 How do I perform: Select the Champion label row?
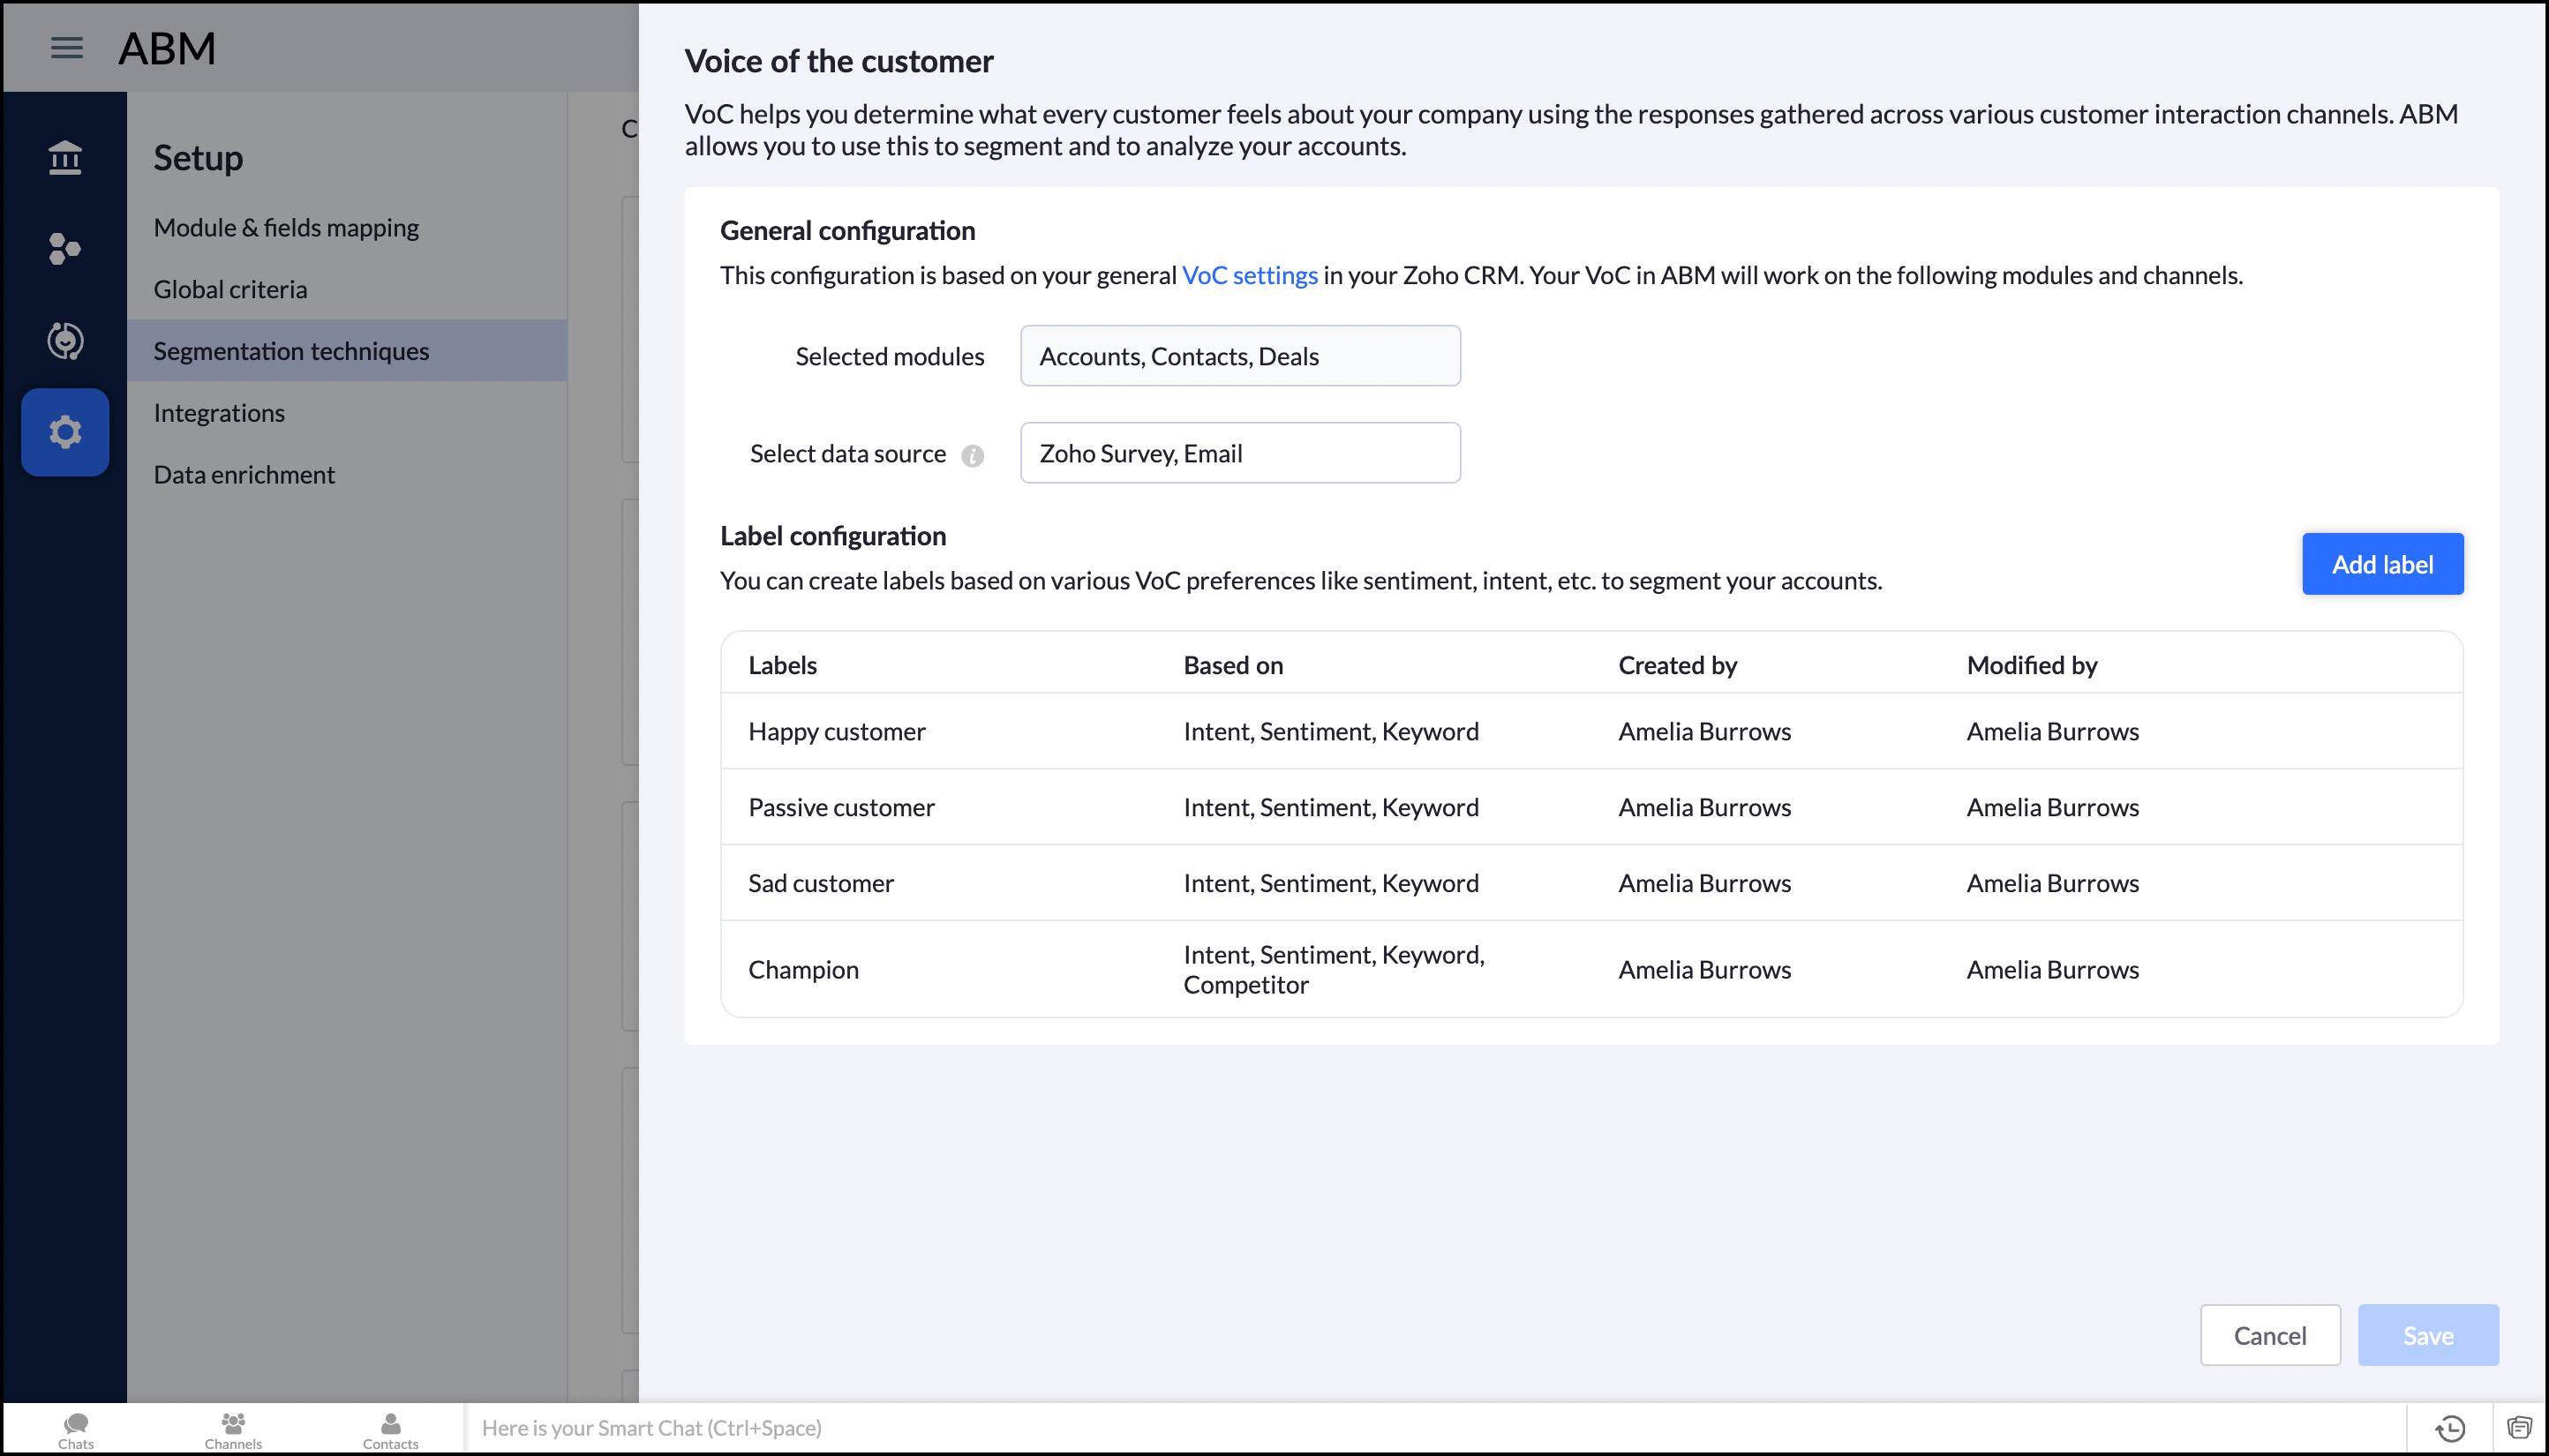pos(803,969)
